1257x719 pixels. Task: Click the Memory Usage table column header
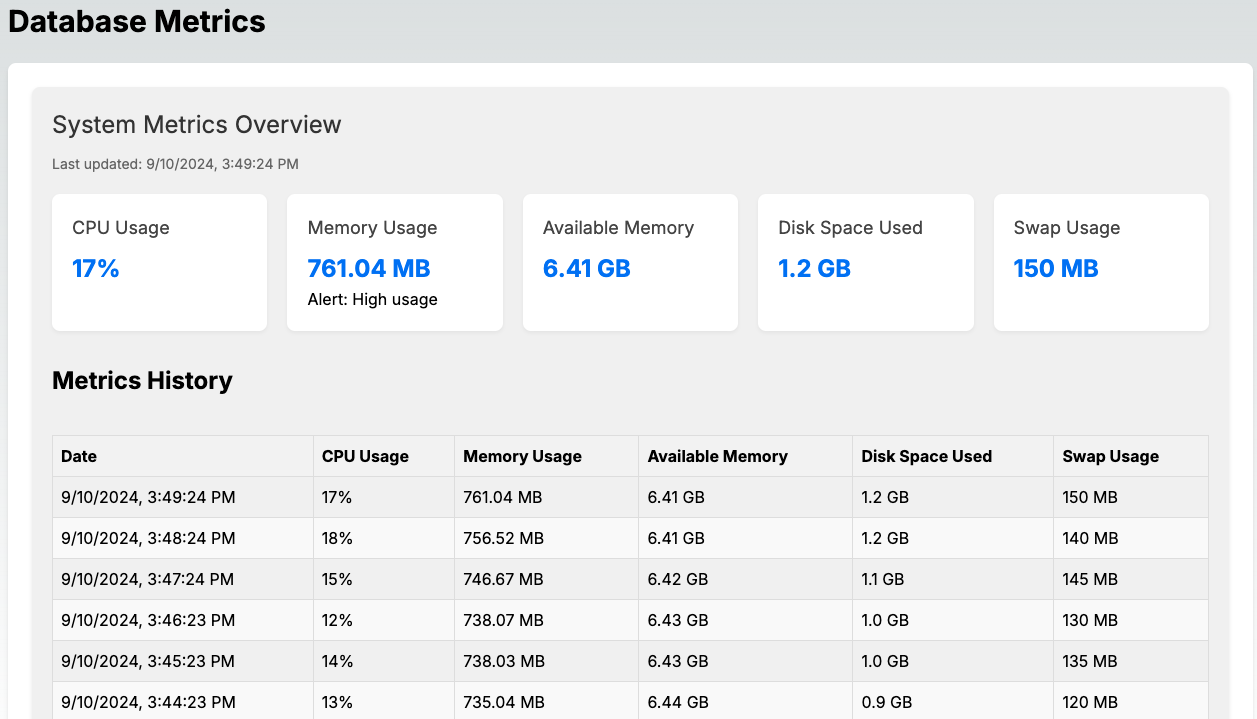[x=522, y=456]
